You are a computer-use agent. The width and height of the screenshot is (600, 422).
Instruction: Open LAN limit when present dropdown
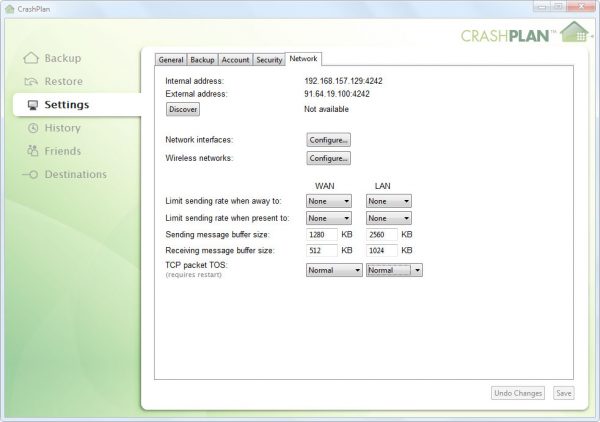[x=388, y=218]
